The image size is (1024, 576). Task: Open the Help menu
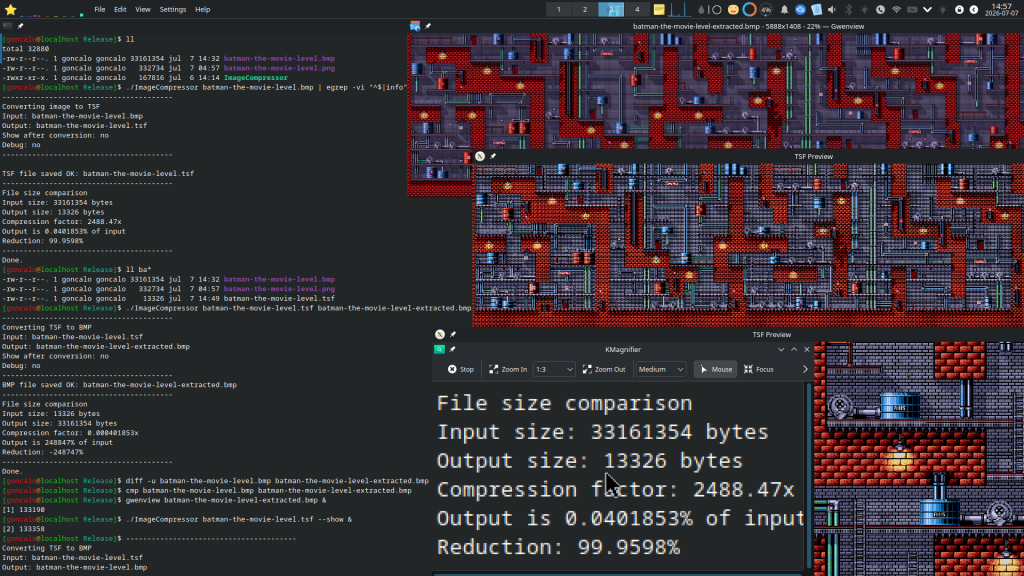point(202,10)
